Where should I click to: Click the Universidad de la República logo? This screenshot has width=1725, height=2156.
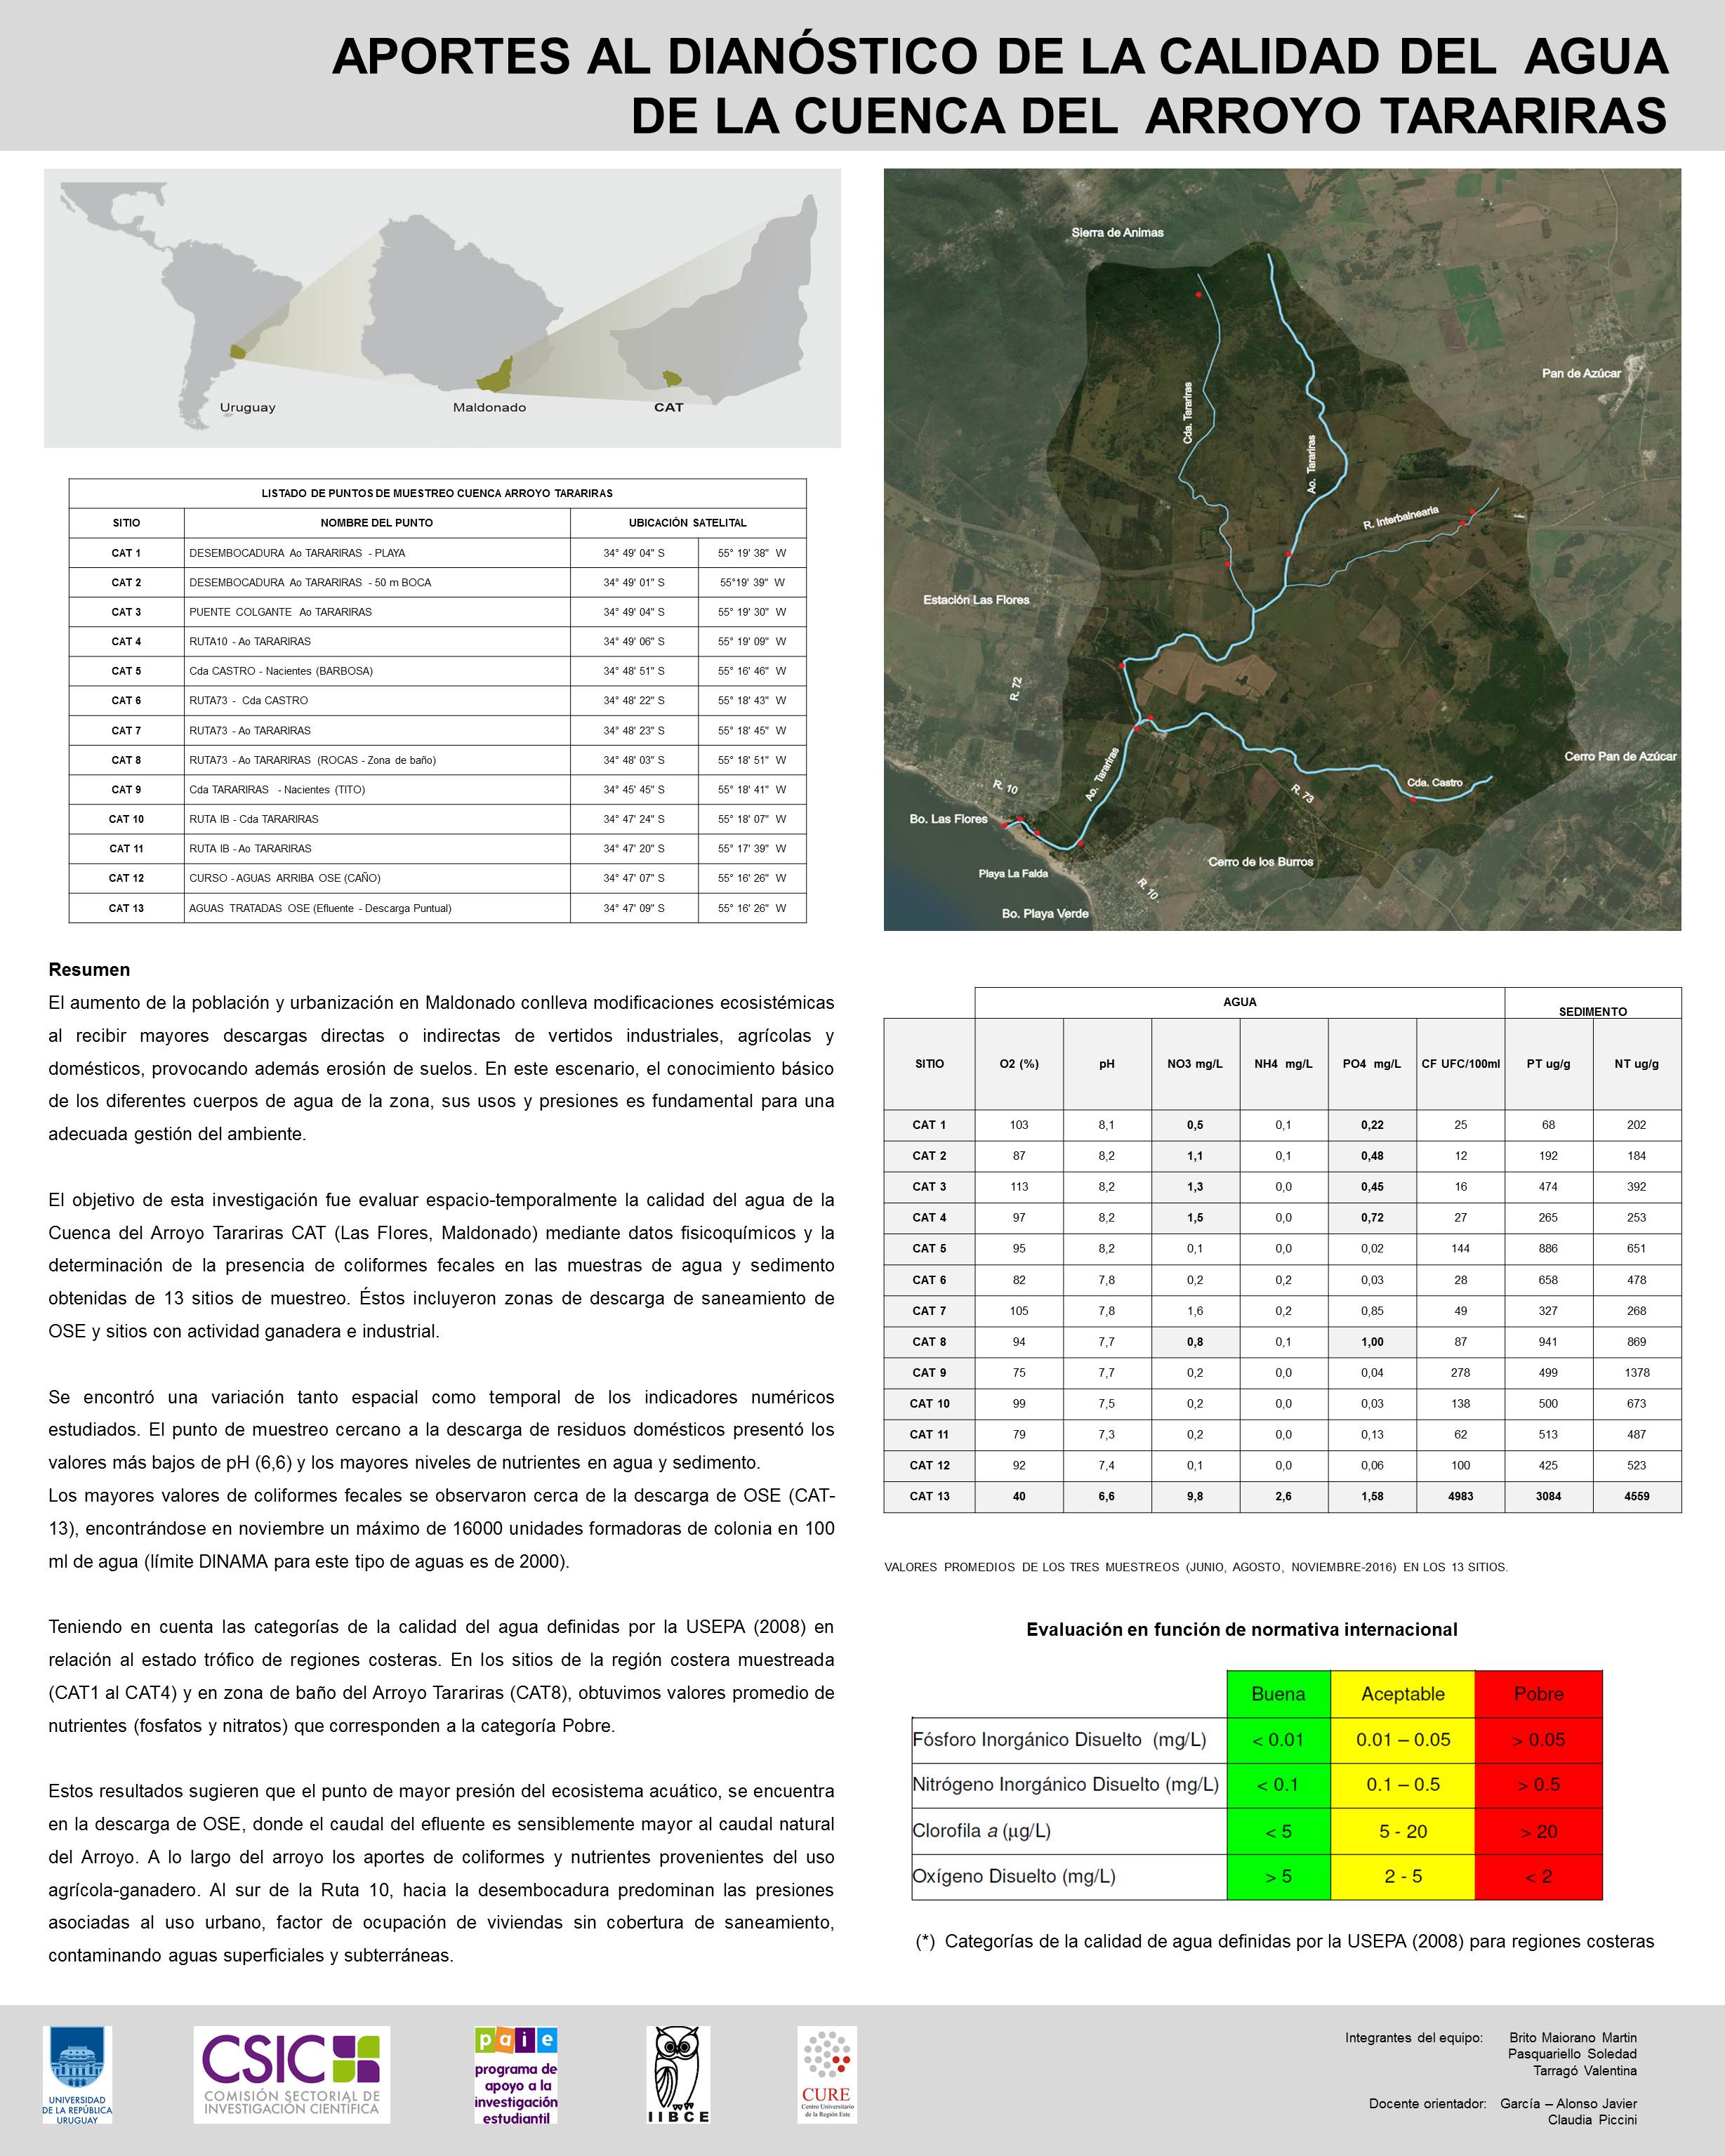(x=77, y=2075)
